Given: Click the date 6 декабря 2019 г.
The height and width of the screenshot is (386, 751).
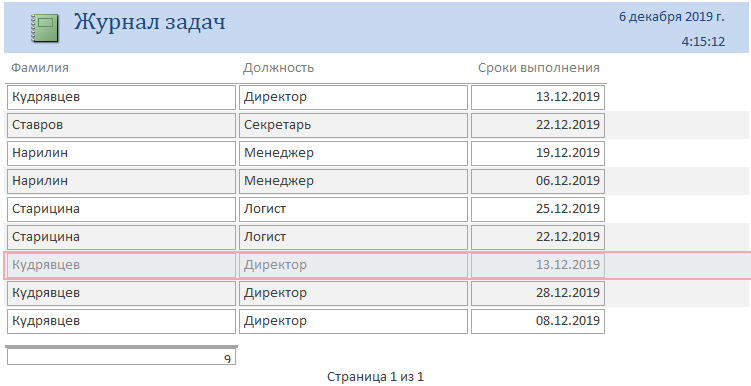Looking at the screenshot, I should tap(671, 17).
